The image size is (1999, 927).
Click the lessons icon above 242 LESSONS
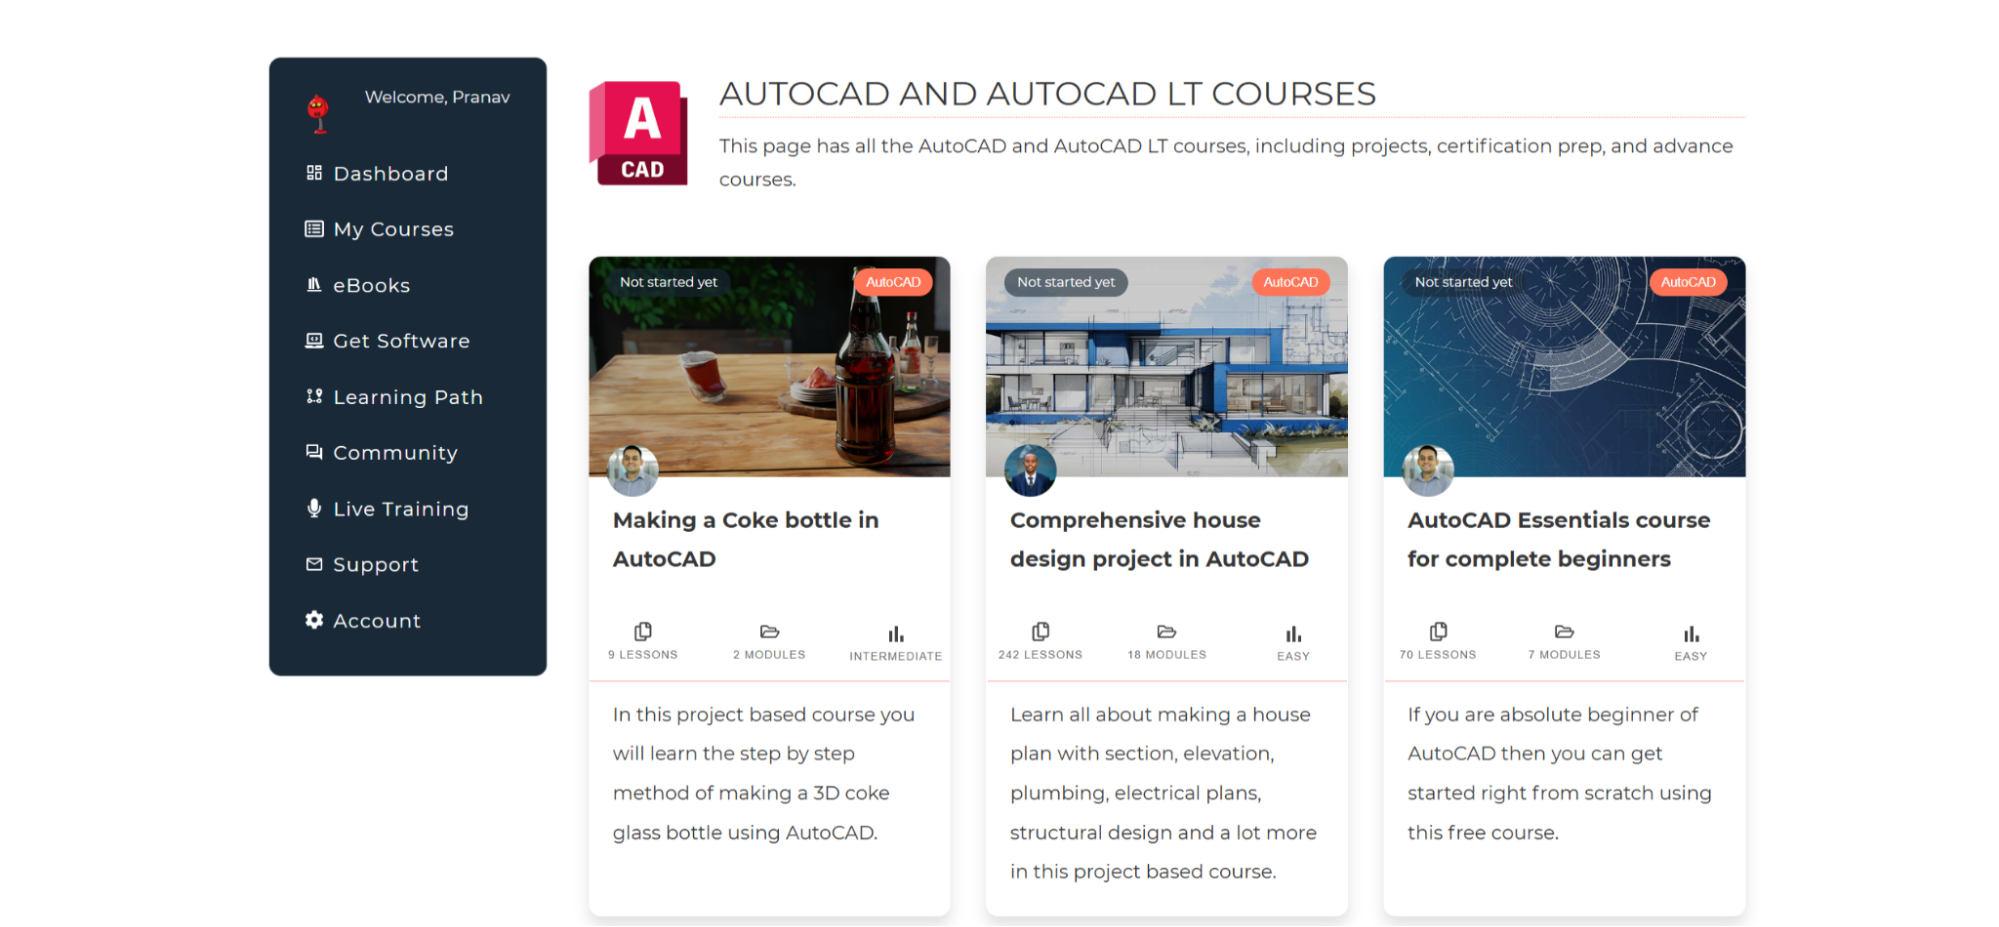[1040, 631]
